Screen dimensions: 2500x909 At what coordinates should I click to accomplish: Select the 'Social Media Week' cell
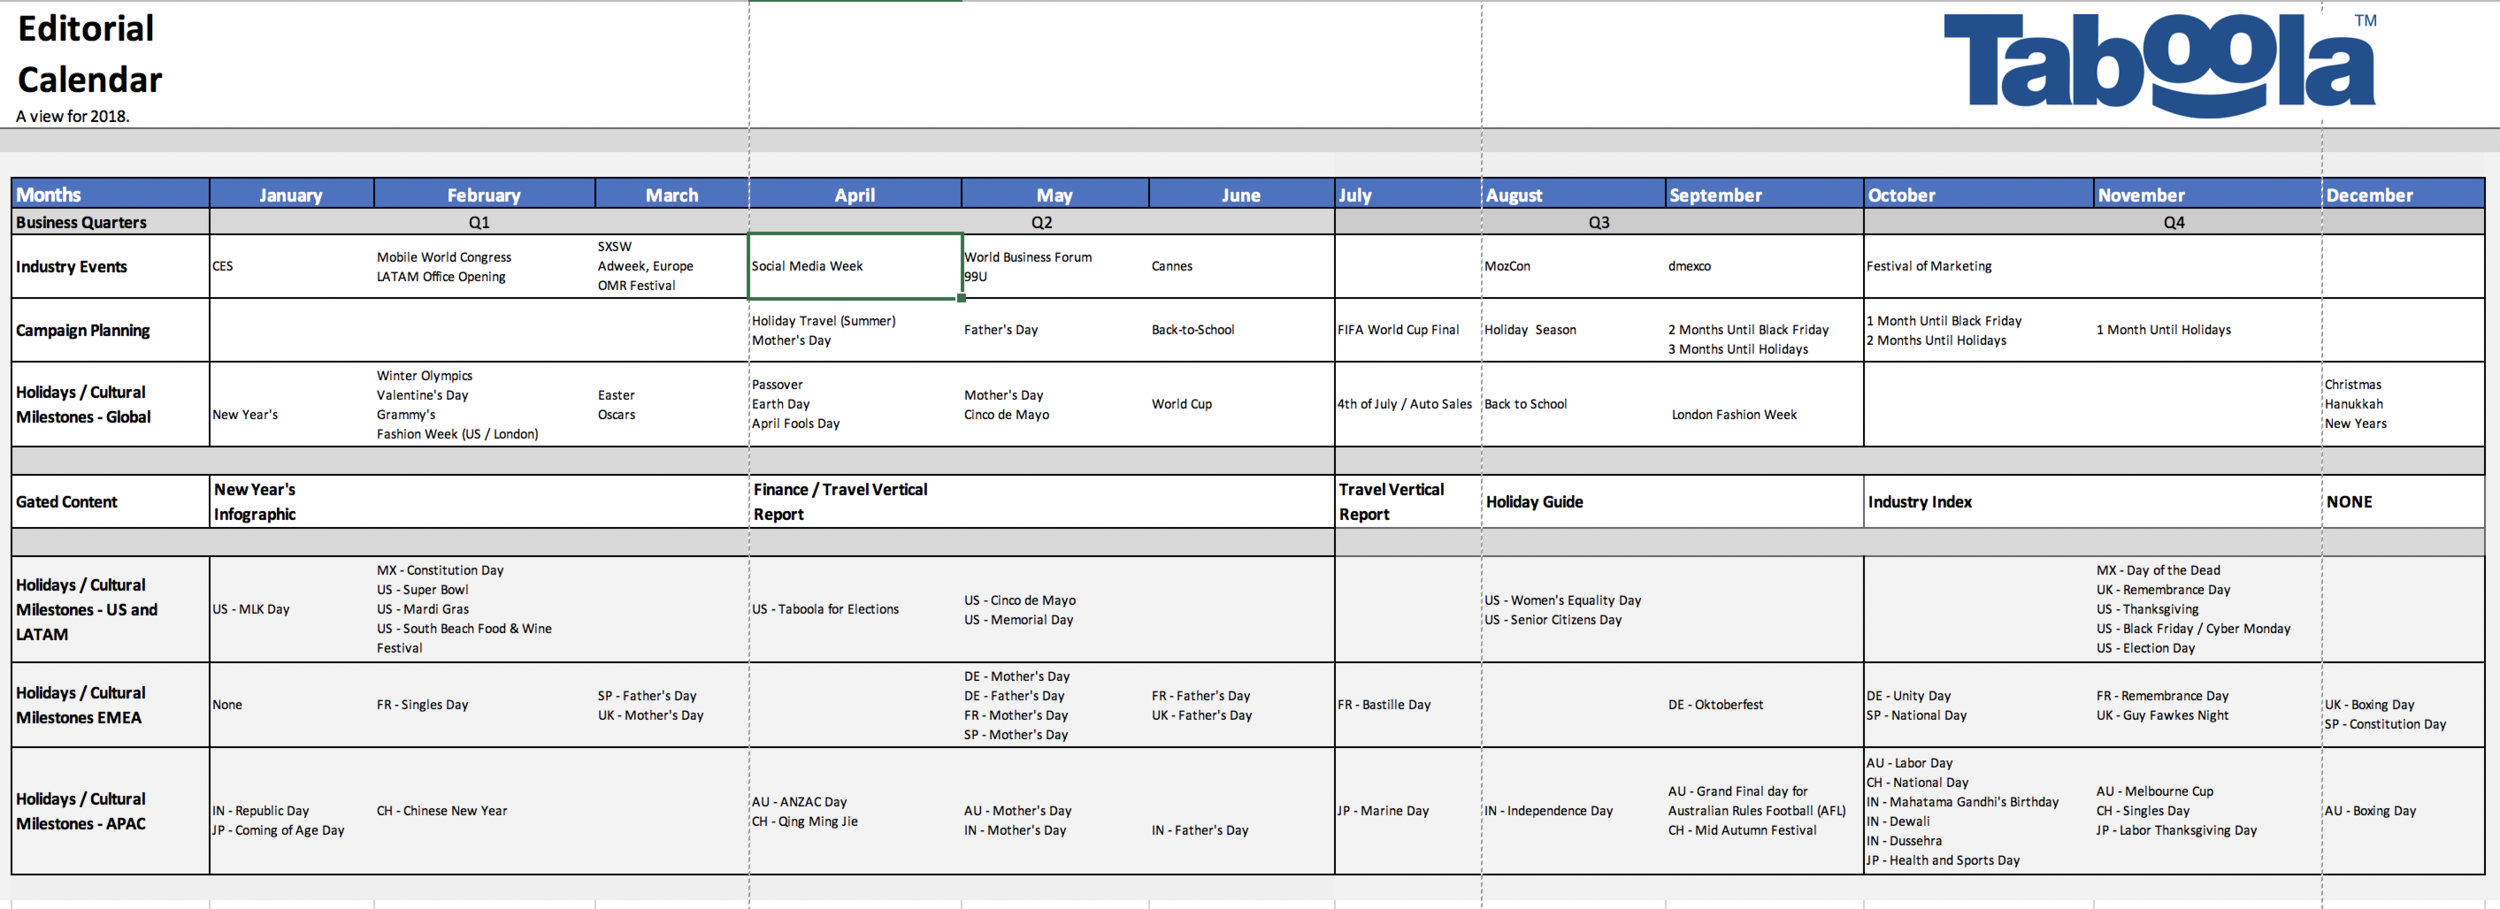pyautogui.click(x=855, y=266)
